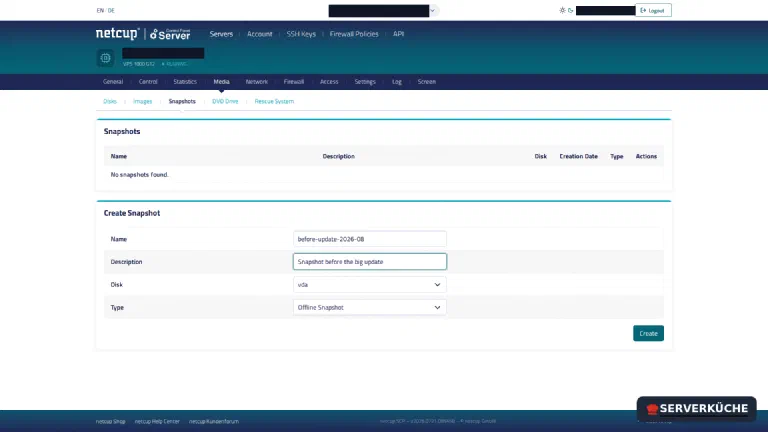Open netcup Help Center footer link
768x432 pixels.
[x=157, y=421]
